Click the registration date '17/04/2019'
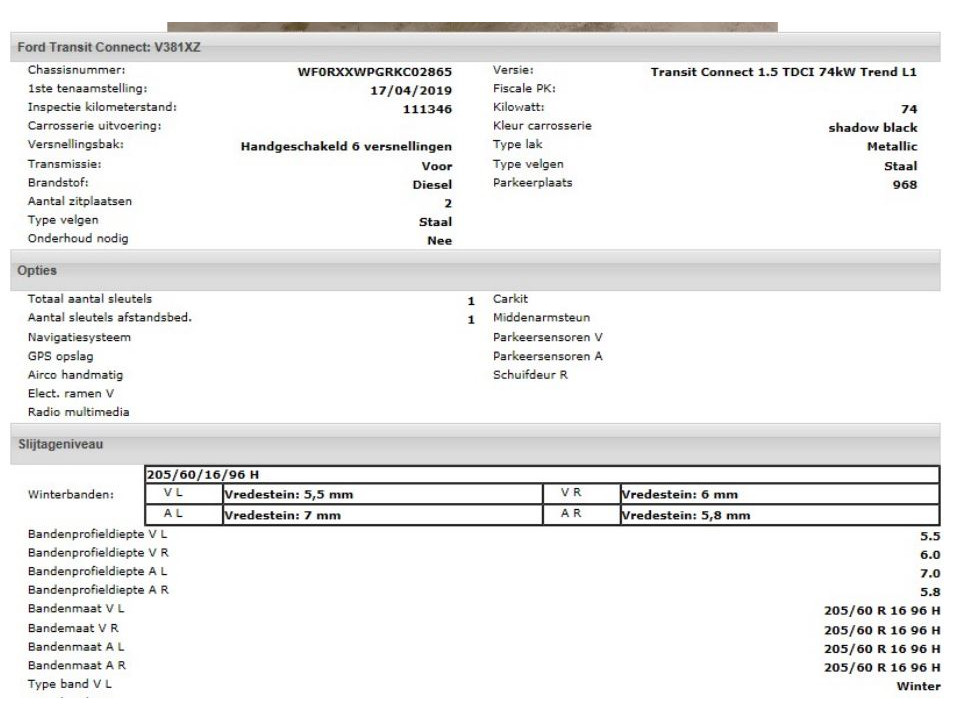Image resolution: width=962 pixels, height=721 pixels. [410, 90]
